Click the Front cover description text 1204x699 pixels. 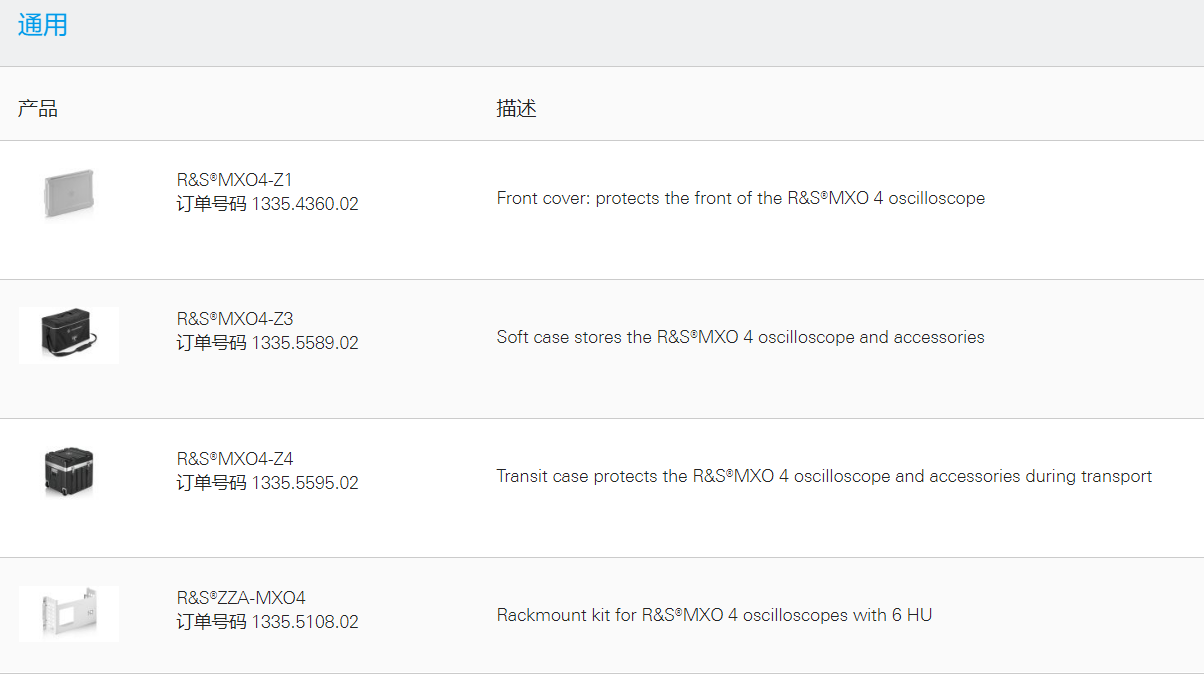[x=740, y=198]
